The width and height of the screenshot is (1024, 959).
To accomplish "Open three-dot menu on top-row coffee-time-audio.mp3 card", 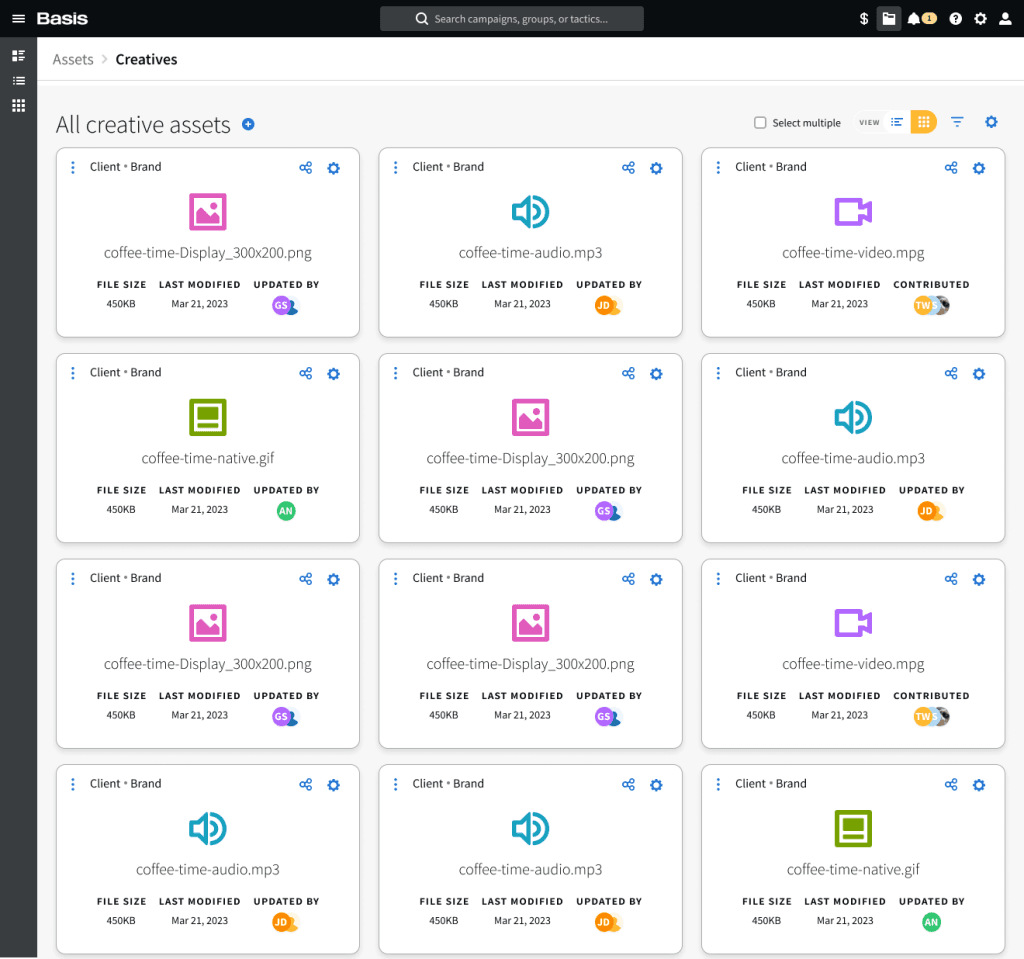I will click(x=396, y=168).
